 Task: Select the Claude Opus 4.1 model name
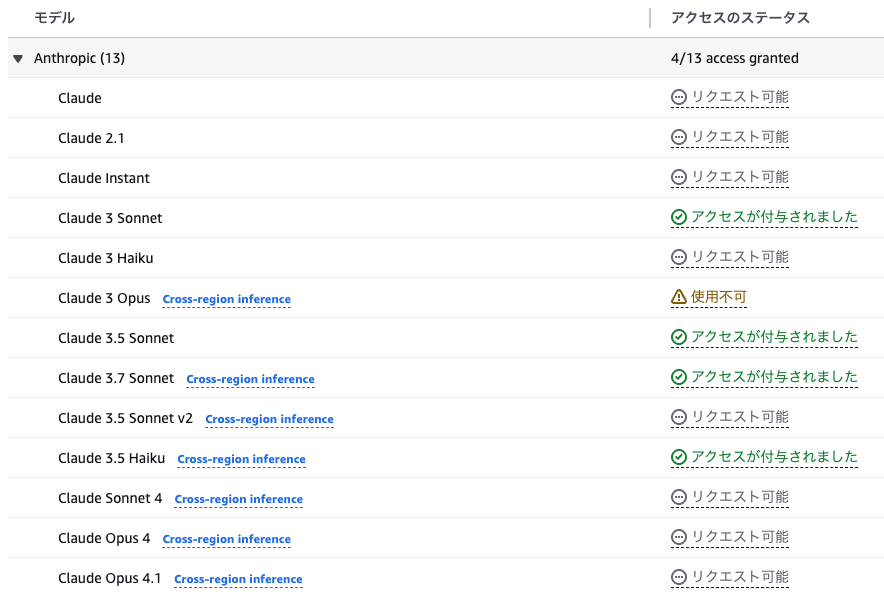coord(109,579)
